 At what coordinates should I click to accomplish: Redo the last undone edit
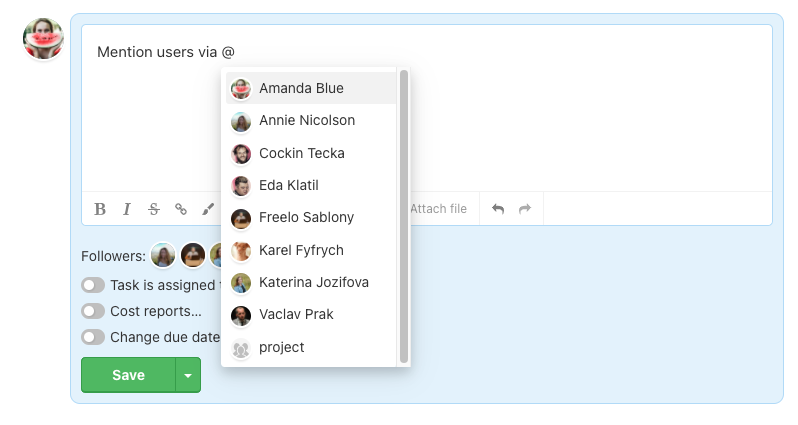click(x=525, y=209)
